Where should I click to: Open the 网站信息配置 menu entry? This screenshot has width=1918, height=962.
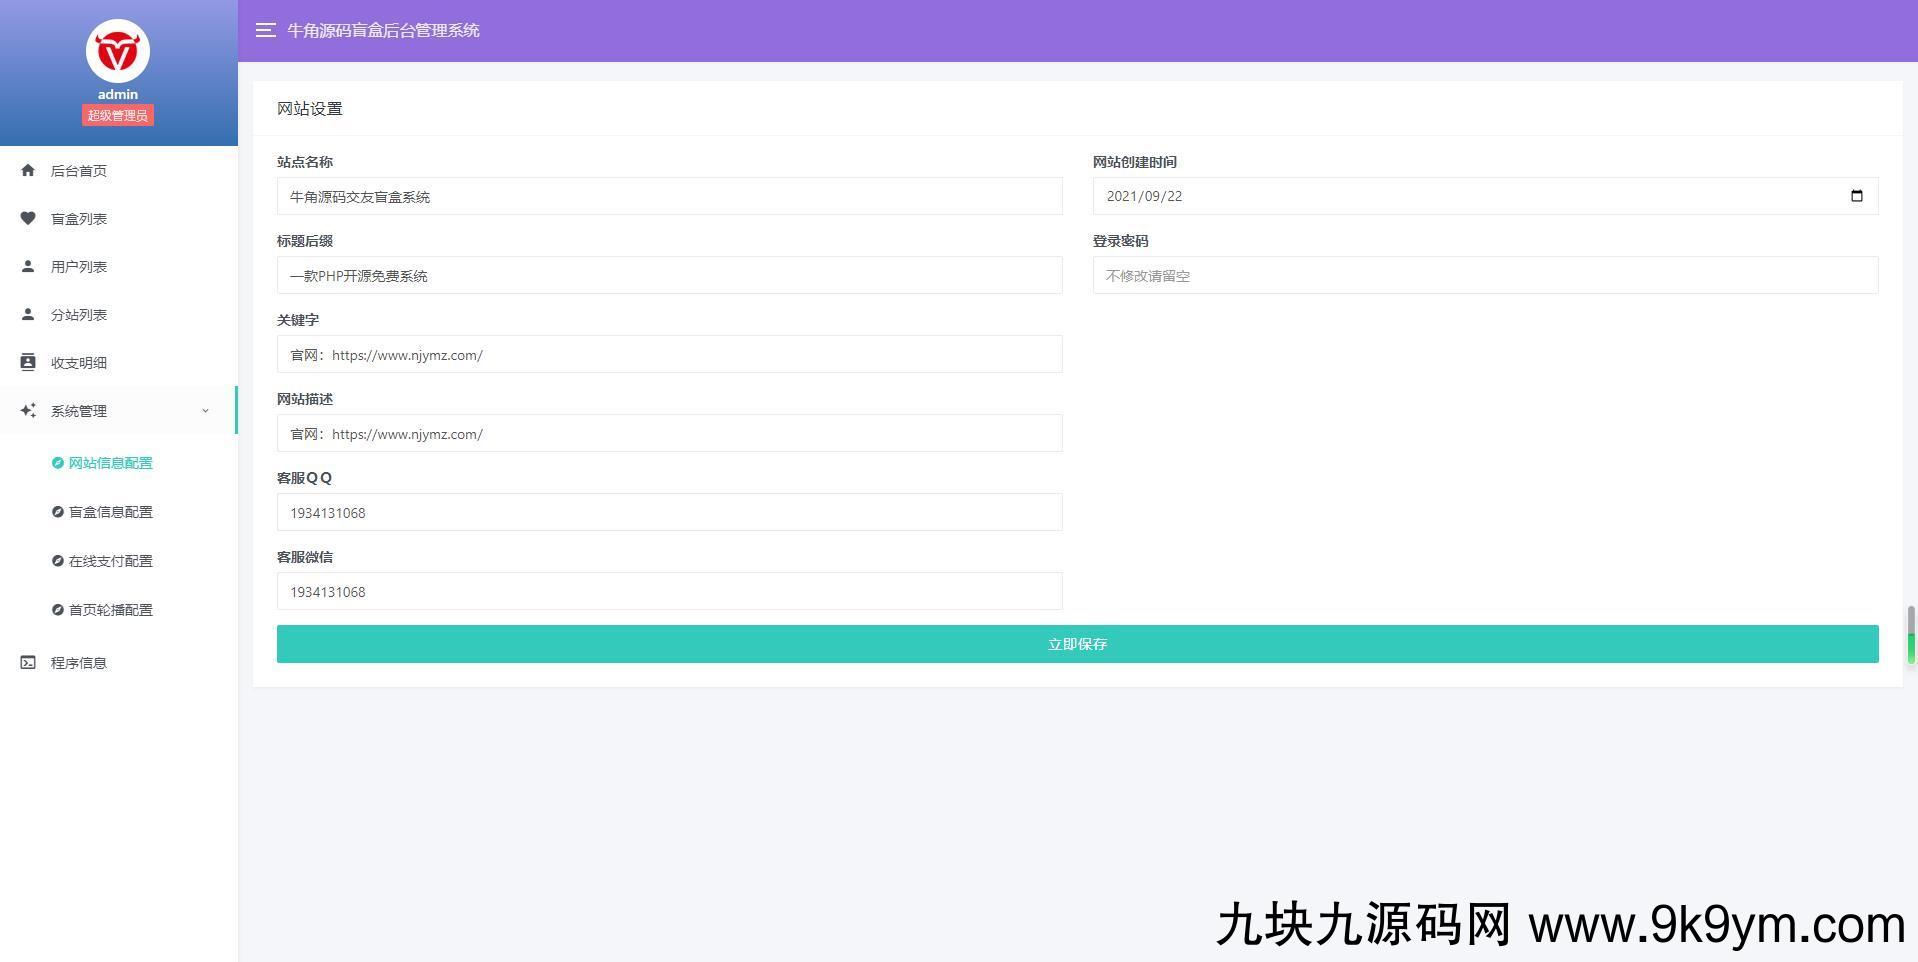point(110,463)
